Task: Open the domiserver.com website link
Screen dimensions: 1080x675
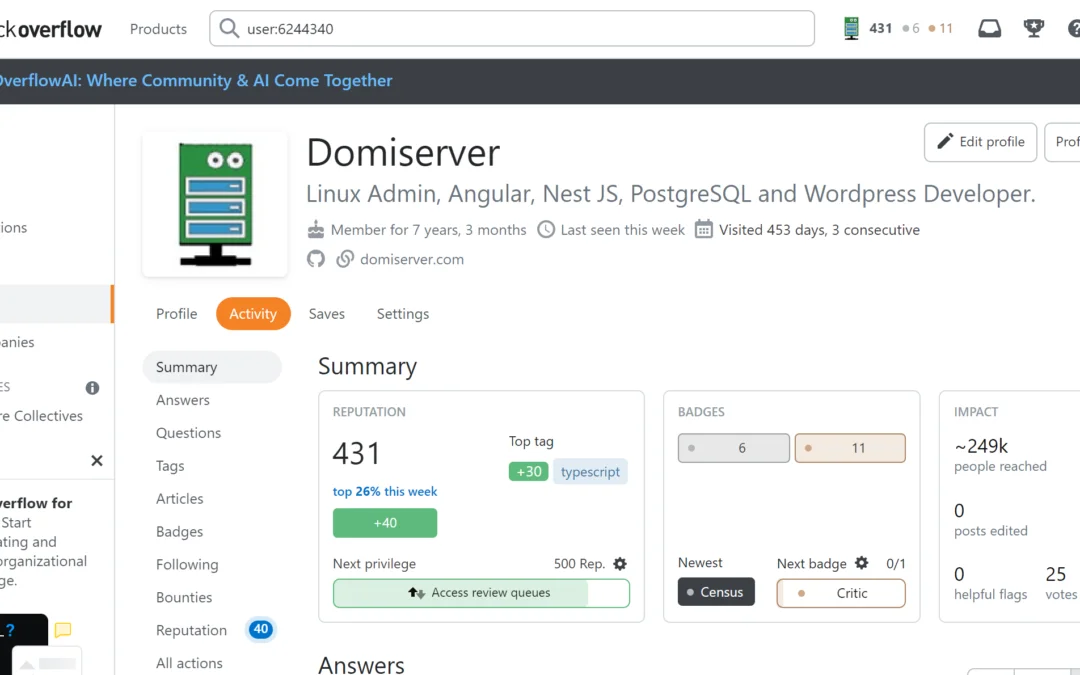Action: coord(411,259)
